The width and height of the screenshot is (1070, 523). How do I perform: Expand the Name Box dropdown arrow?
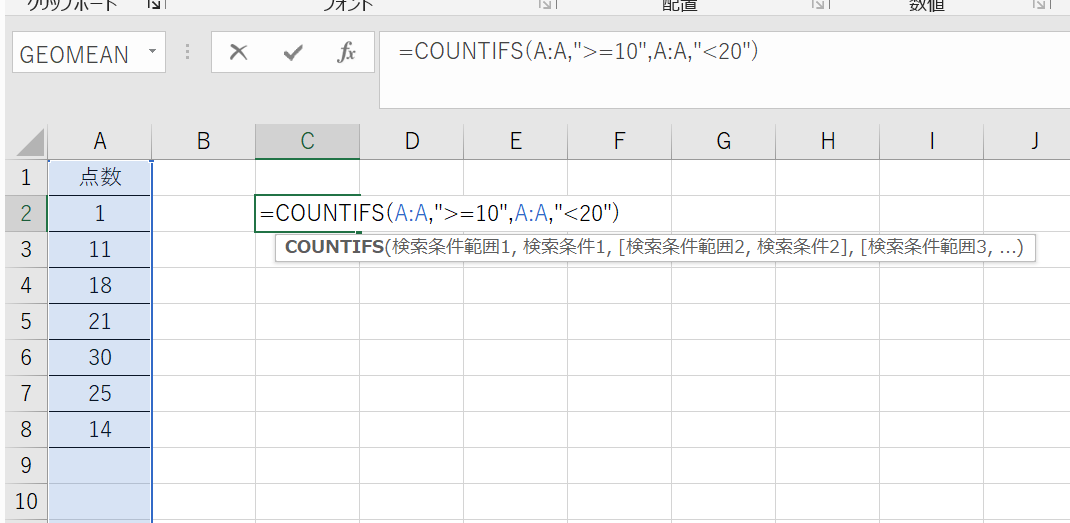[152, 52]
